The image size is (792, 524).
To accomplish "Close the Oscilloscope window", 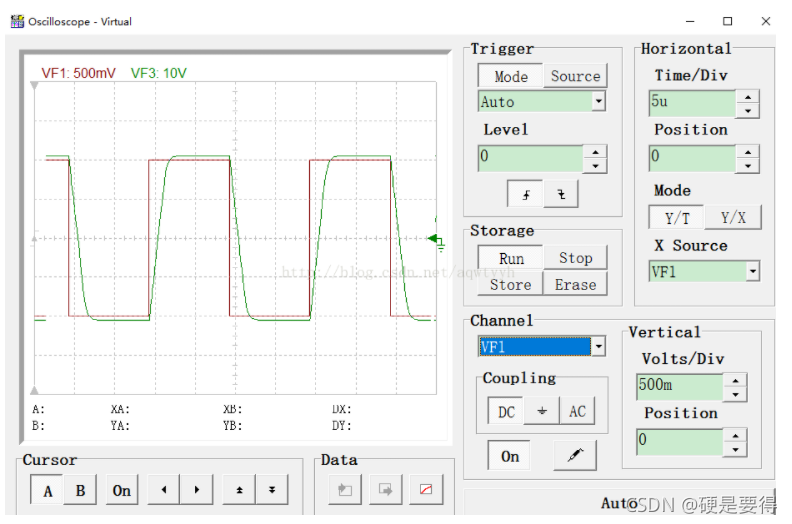I will (766, 21).
